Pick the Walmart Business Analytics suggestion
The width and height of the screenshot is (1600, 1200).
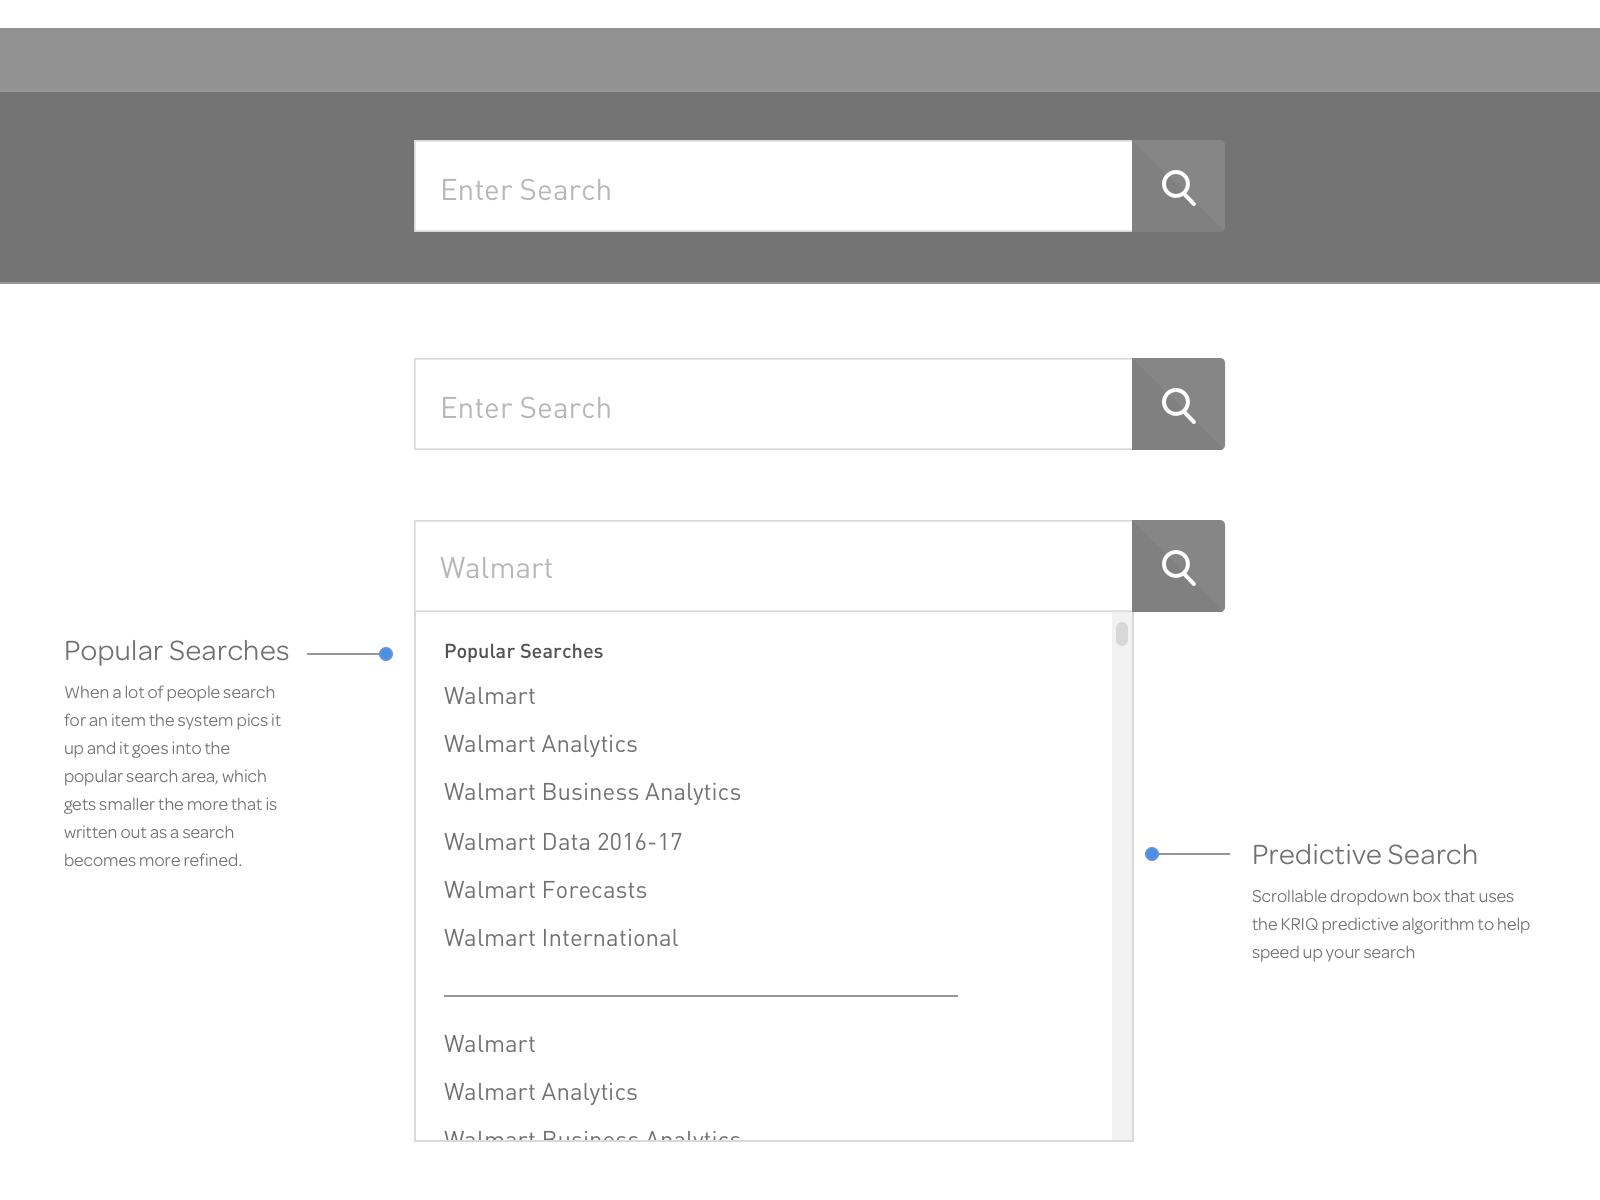click(592, 792)
